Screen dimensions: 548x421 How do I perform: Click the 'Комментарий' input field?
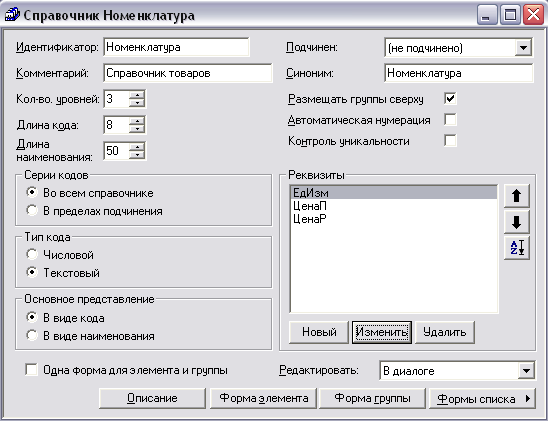click(188, 73)
